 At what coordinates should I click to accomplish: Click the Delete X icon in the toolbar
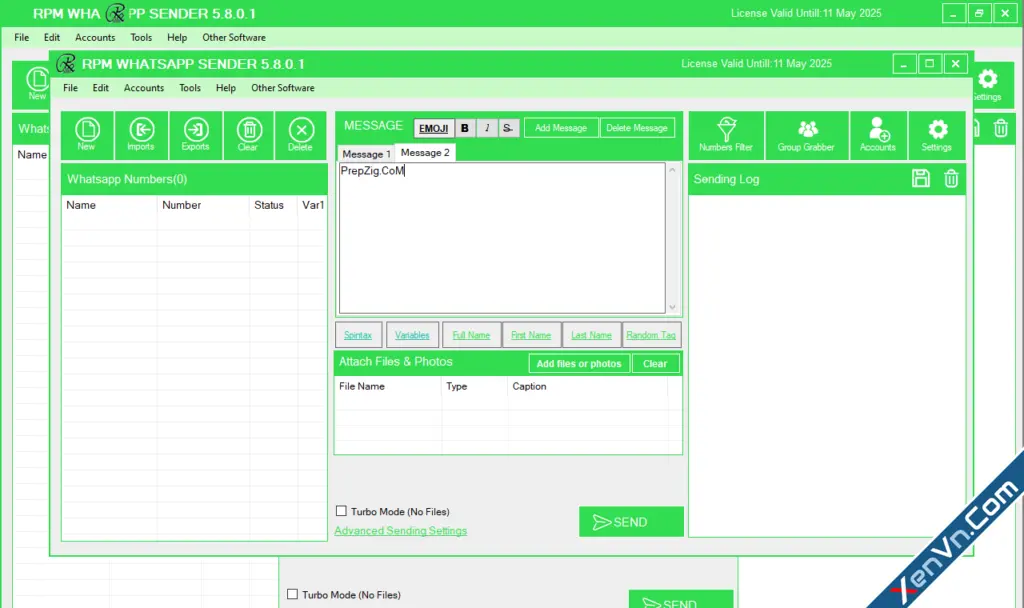300,135
